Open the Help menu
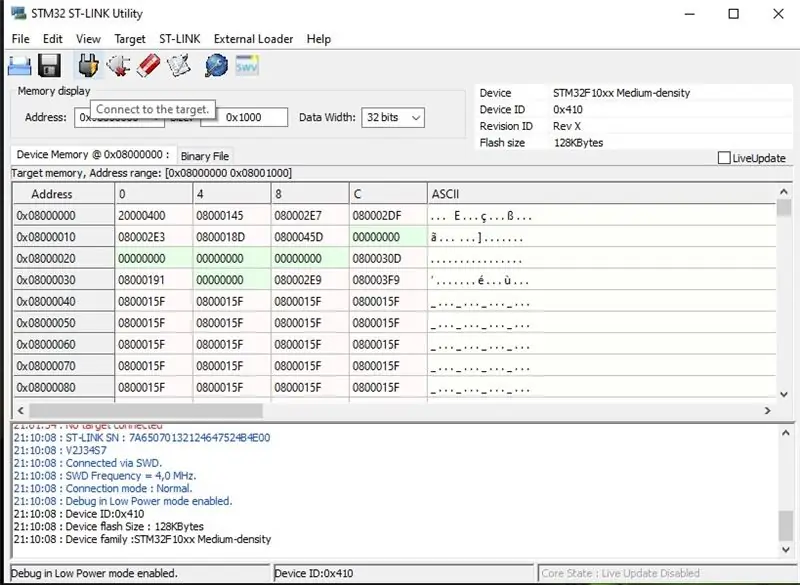800x585 pixels. coord(319,39)
